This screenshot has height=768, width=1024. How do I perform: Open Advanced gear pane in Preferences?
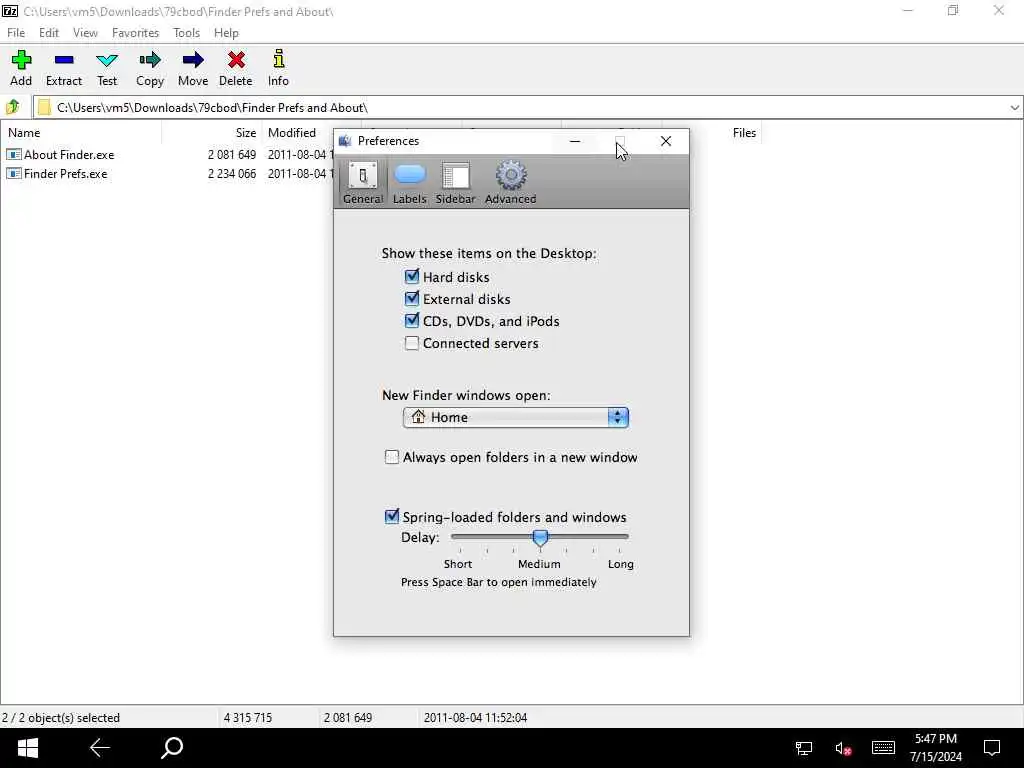(x=510, y=182)
